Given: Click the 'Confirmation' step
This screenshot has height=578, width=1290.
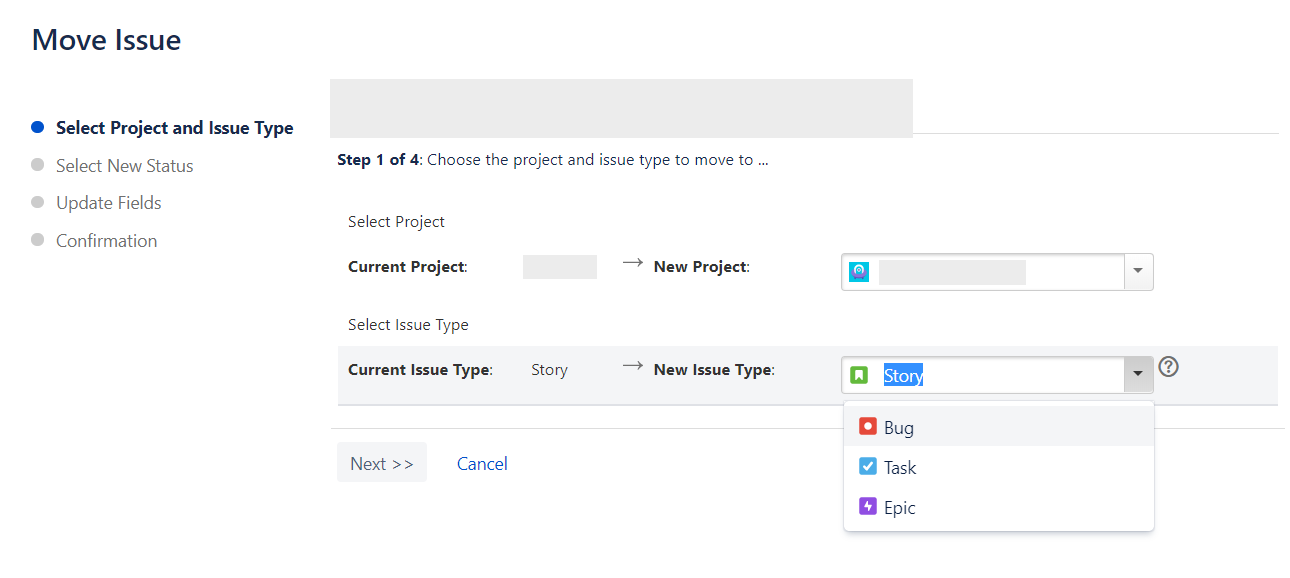Looking at the screenshot, I should click(107, 241).
